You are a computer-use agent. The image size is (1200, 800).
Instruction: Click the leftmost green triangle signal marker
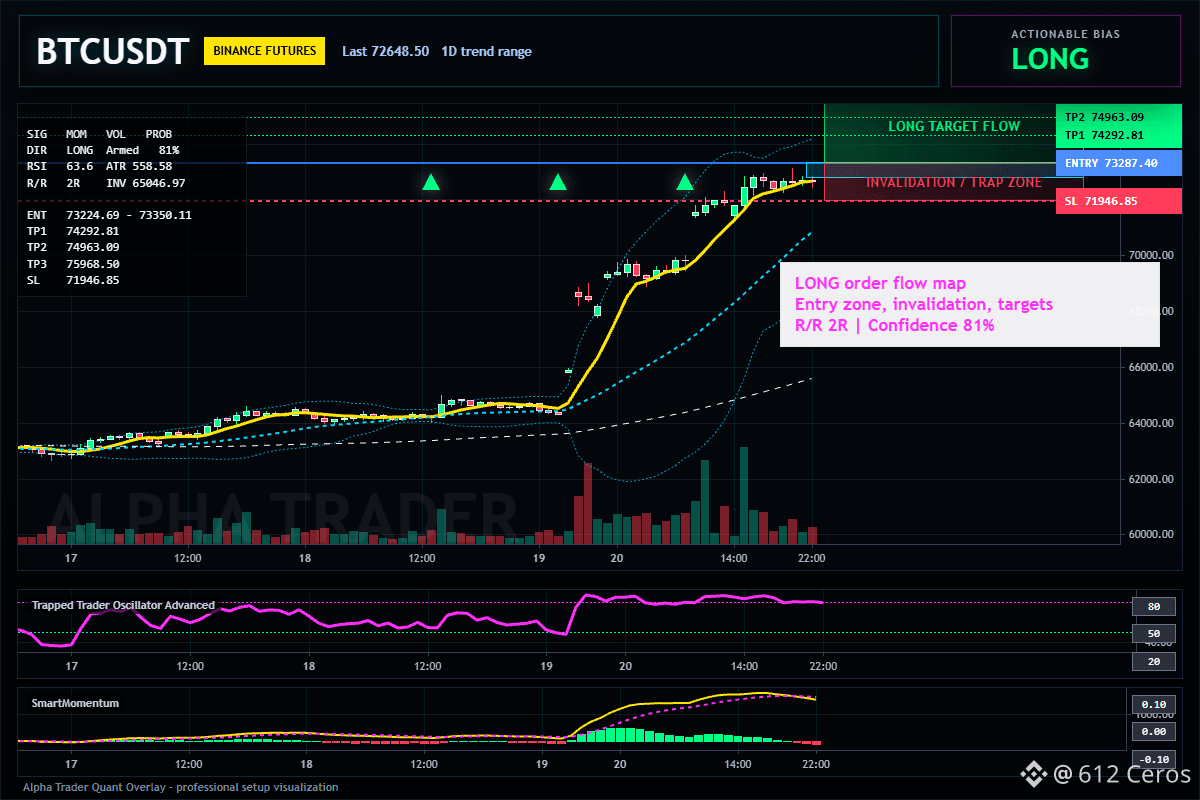click(431, 182)
